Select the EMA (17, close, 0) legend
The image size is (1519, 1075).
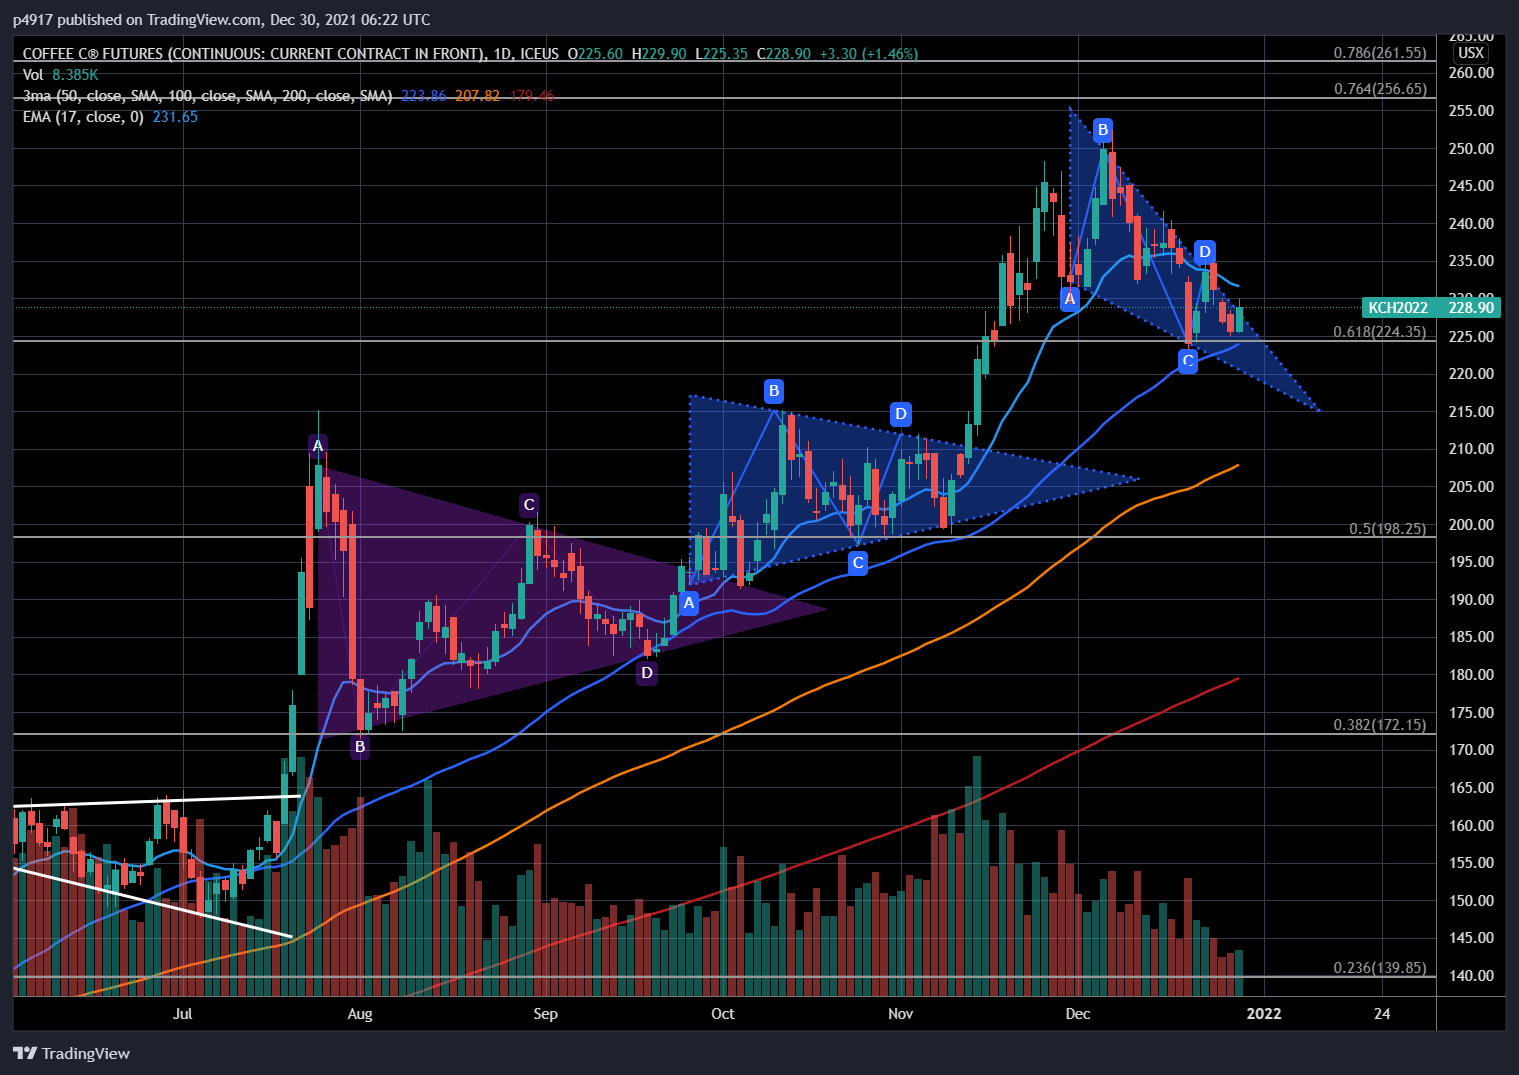[83, 117]
